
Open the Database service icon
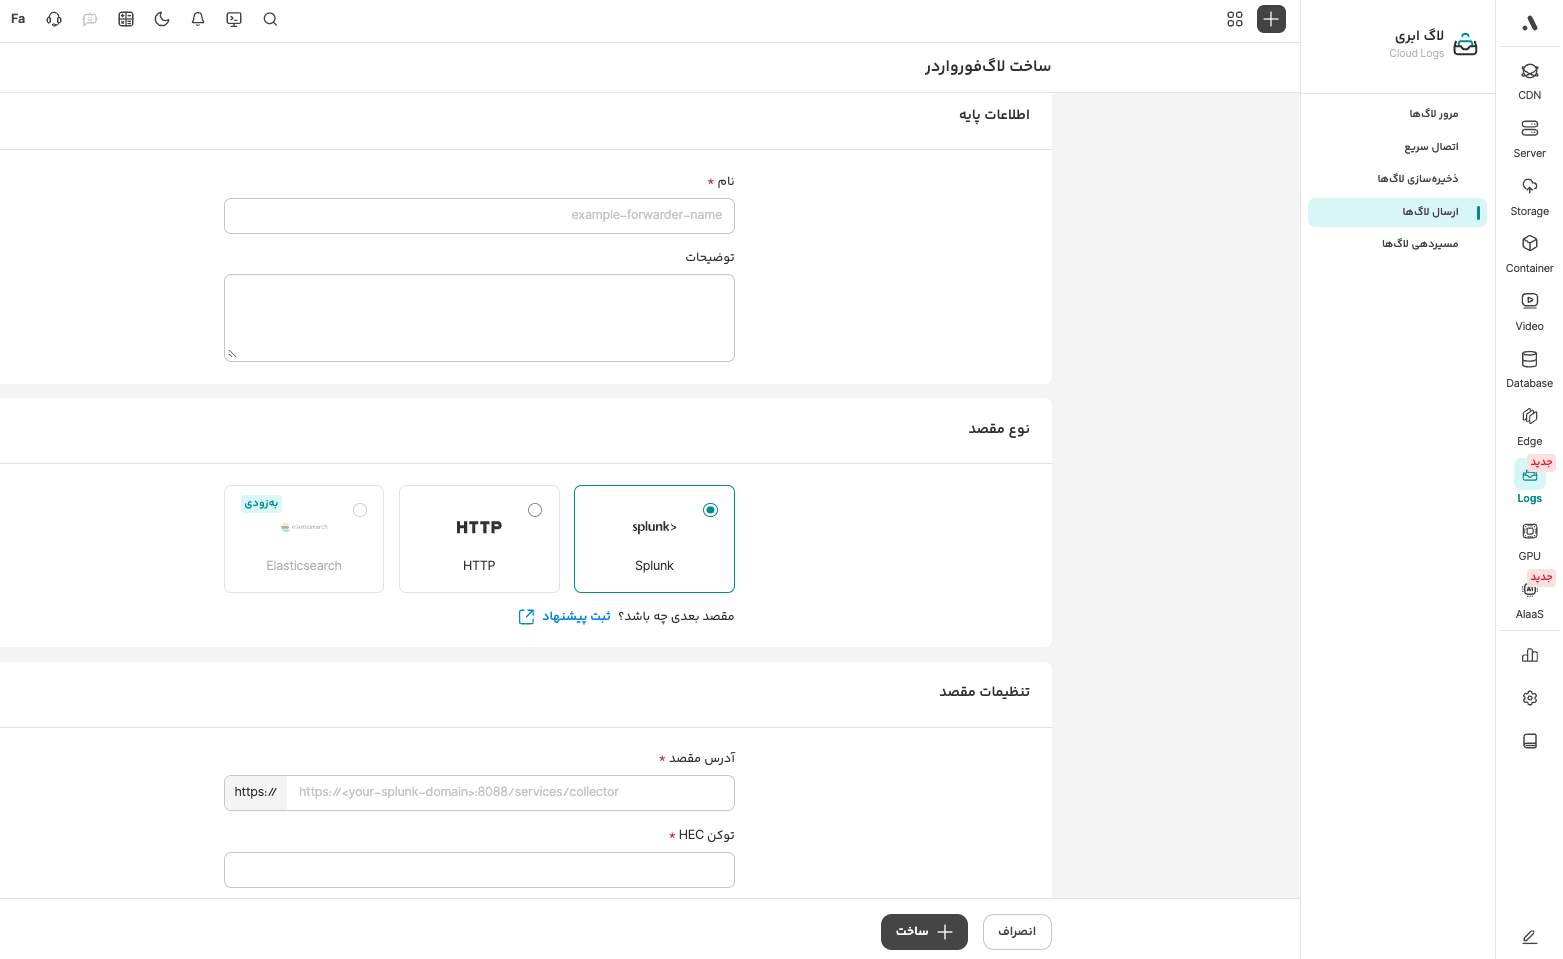point(1529,367)
